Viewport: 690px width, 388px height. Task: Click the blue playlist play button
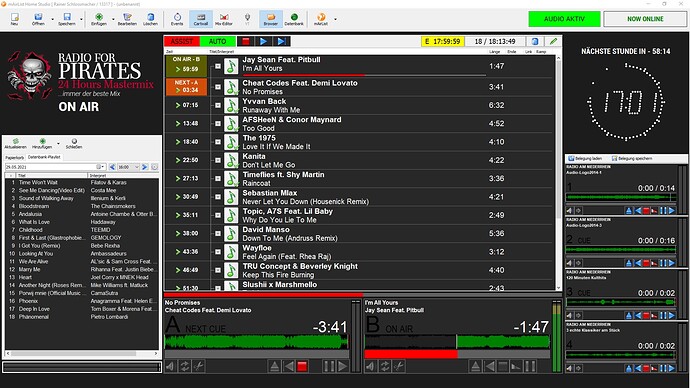(x=263, y=41)
